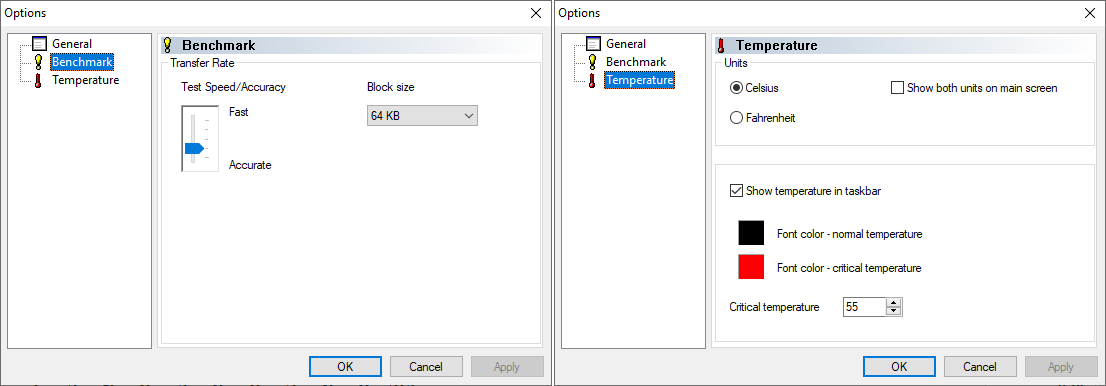The height and width of the screenshot is (386, 1106).
Task: Decrease critical temperature with down arrow
Action: [x=894, y=310]
